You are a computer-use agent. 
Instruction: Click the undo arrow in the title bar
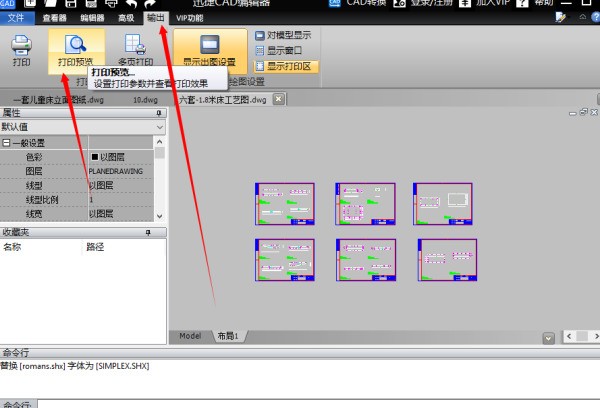pos(131,5)
